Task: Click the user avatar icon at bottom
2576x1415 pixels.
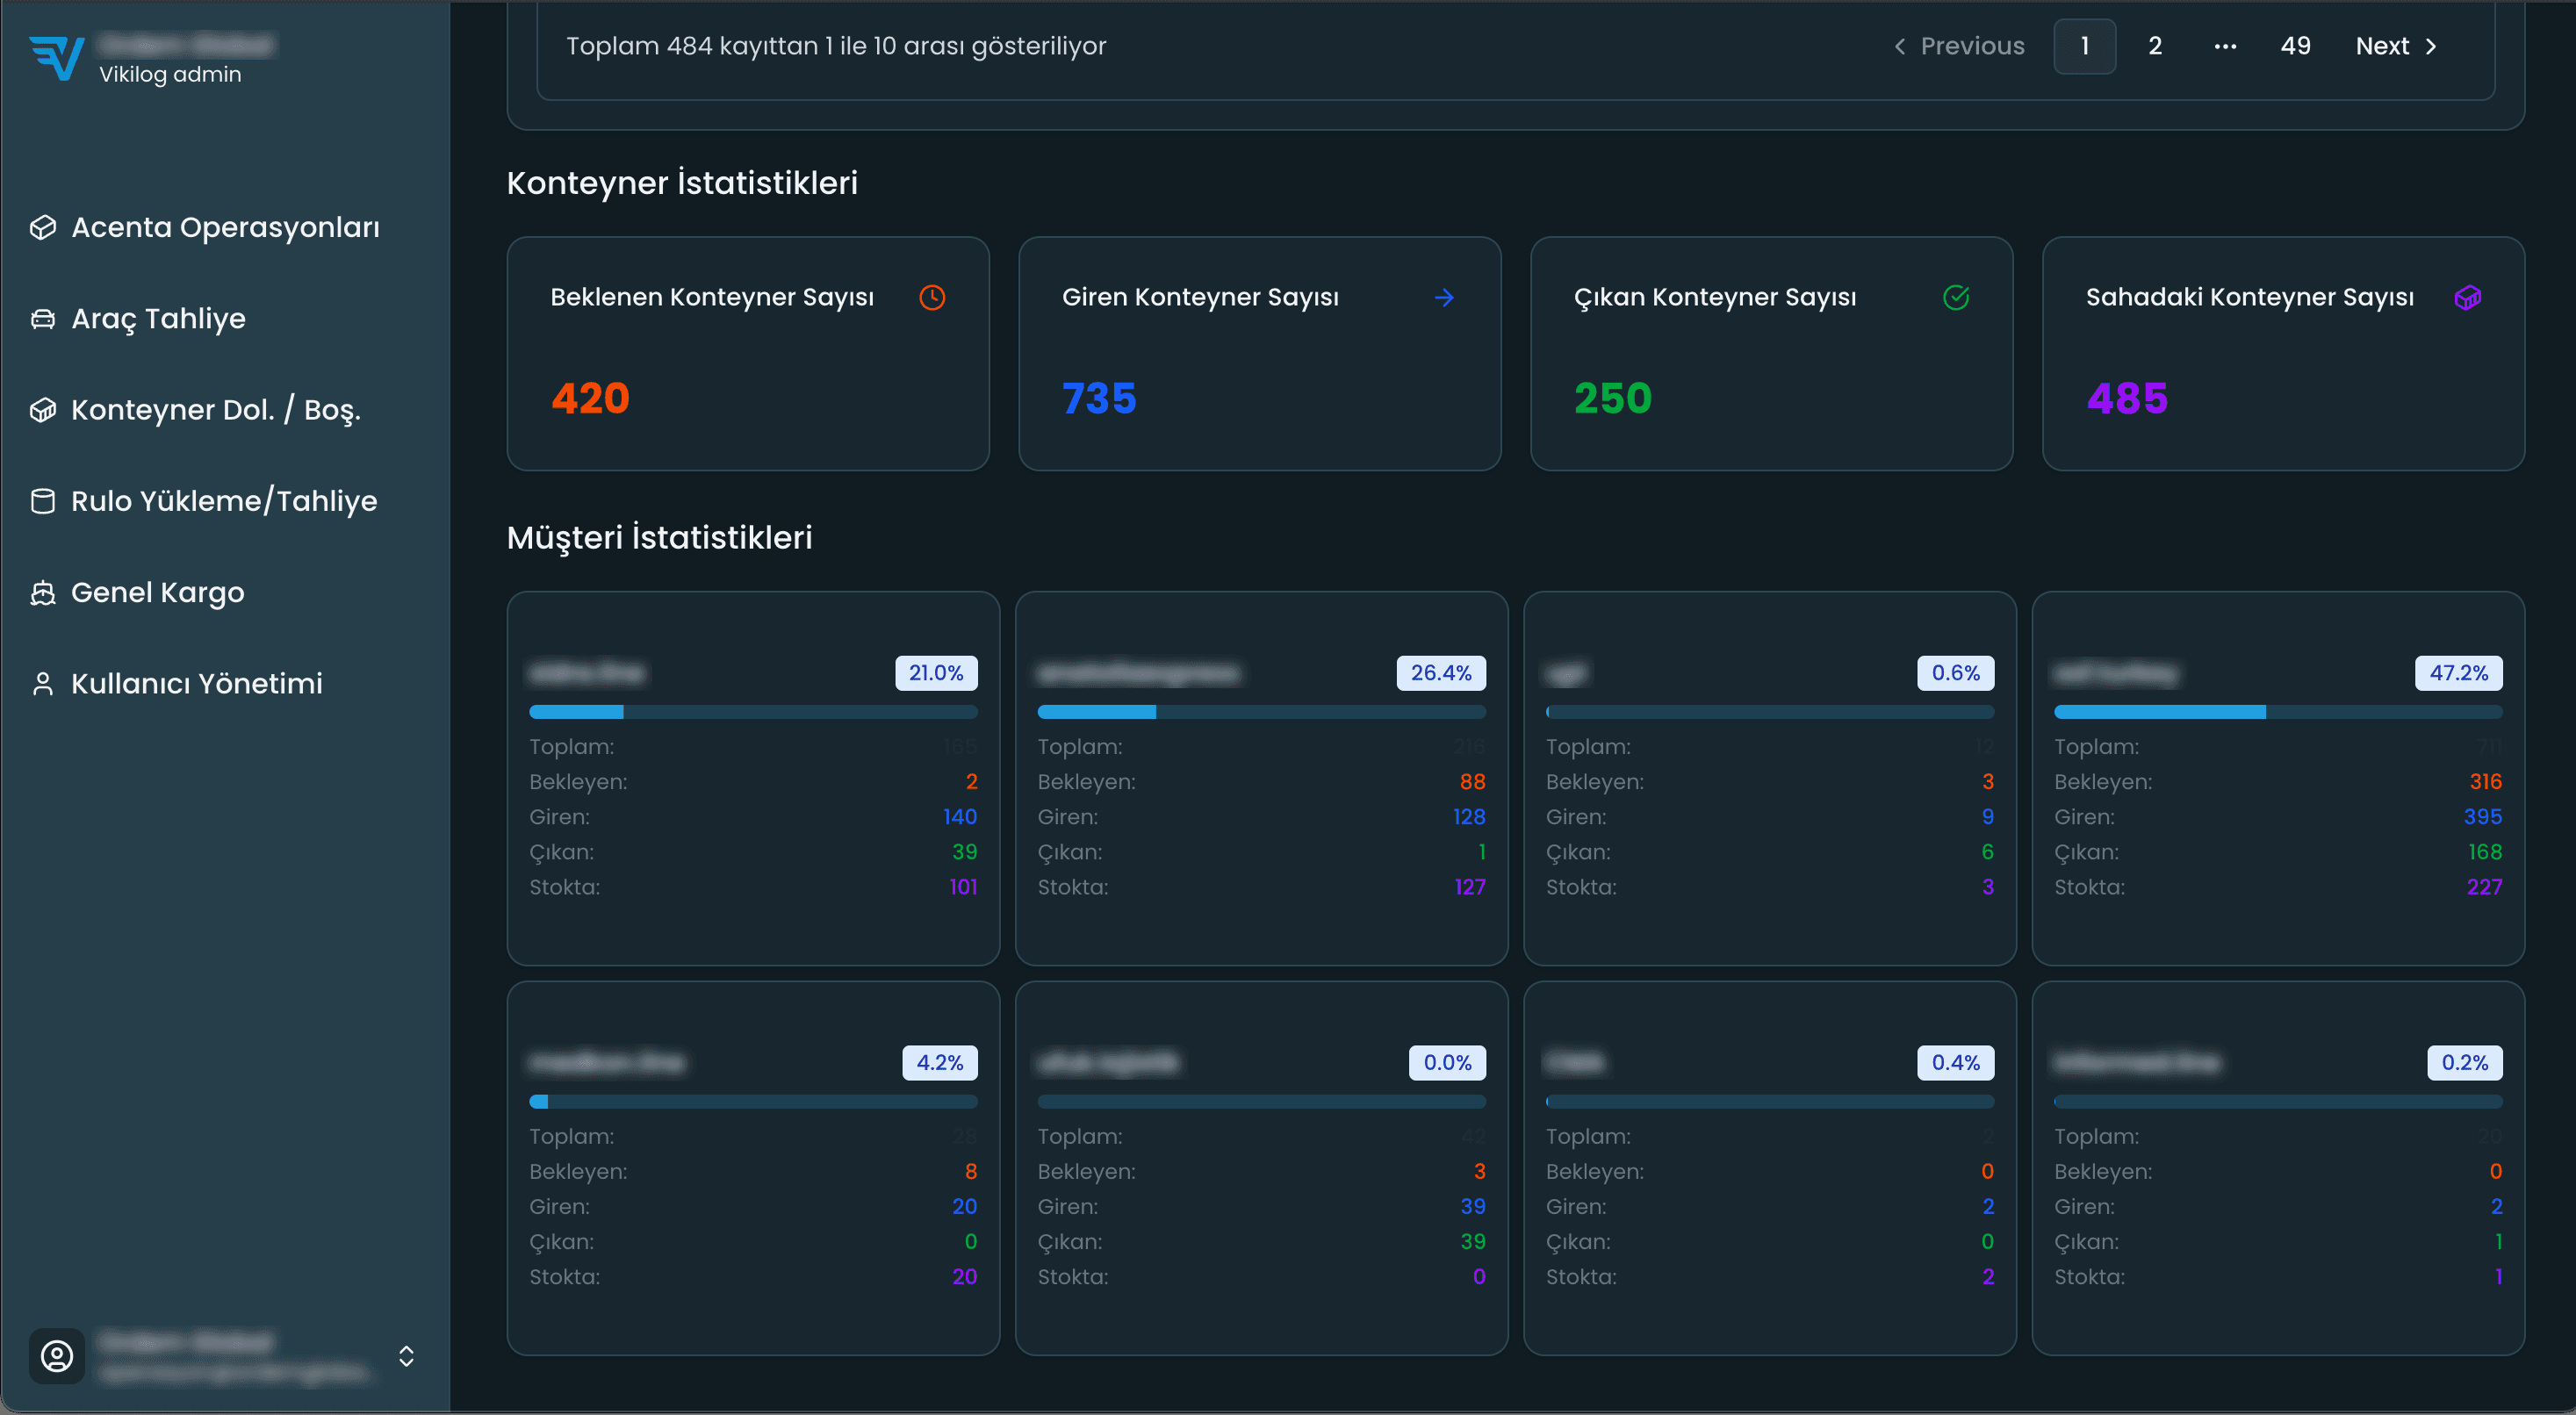Action: 57,1356
